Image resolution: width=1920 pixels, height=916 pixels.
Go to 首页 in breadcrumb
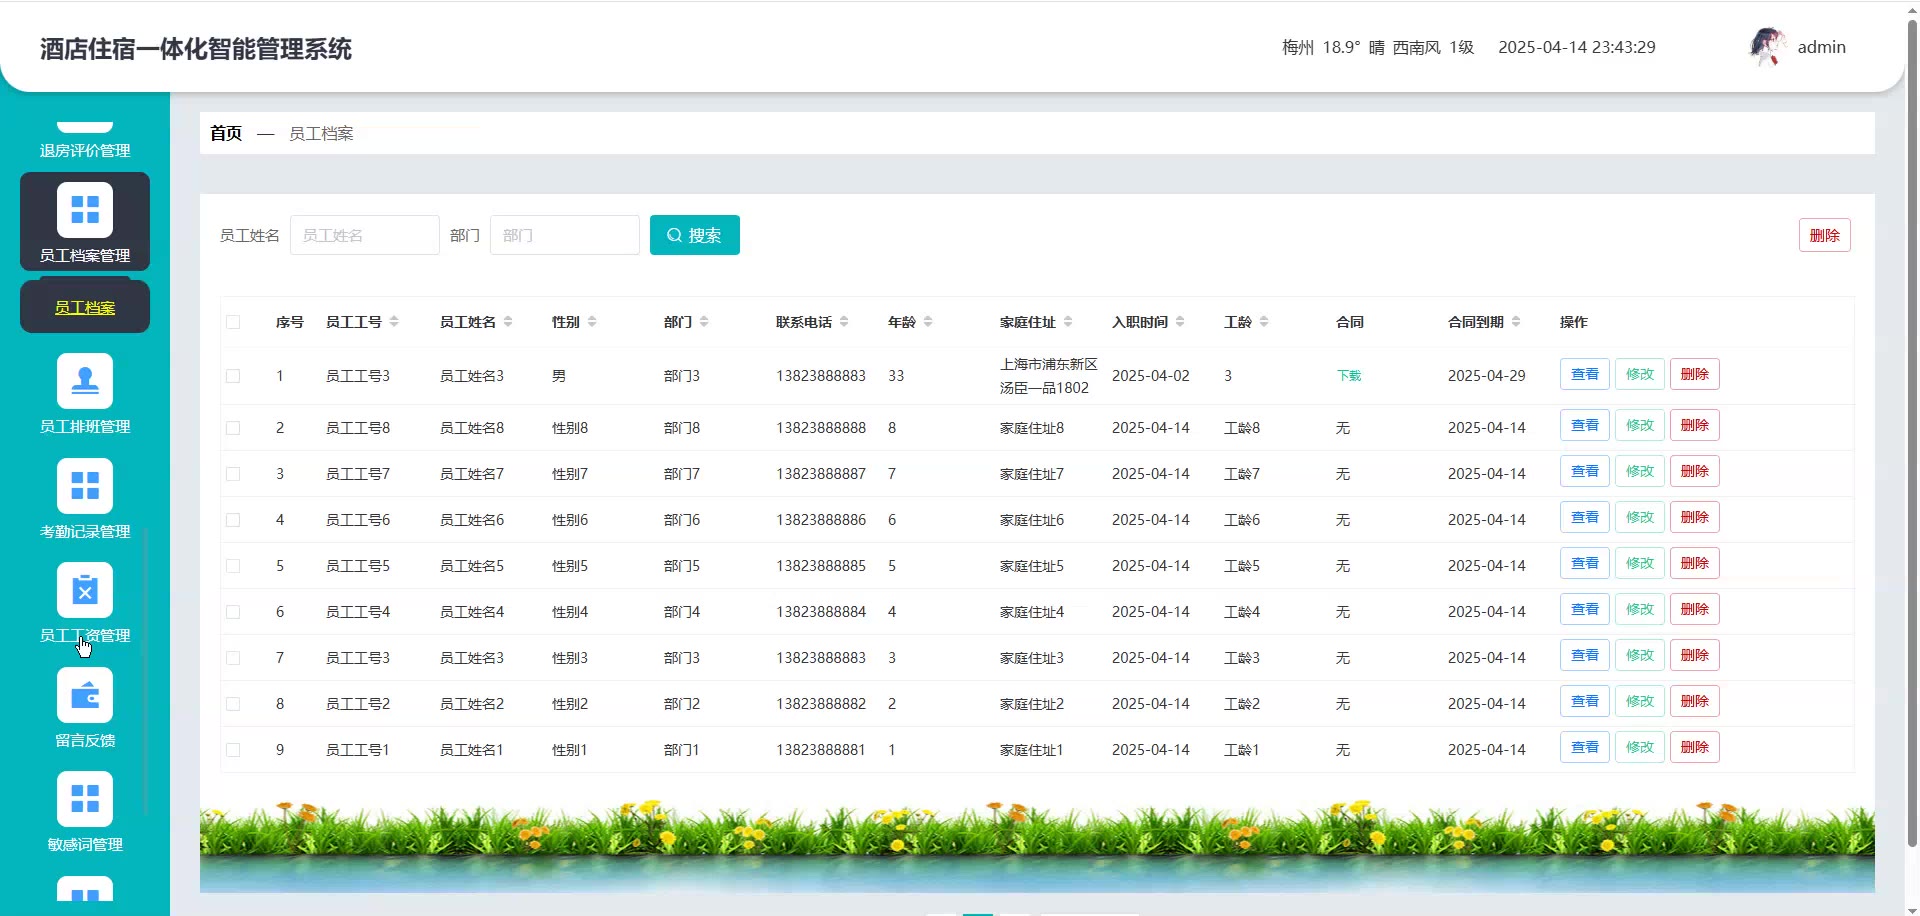pyautogui.click(x=226, y=133)
